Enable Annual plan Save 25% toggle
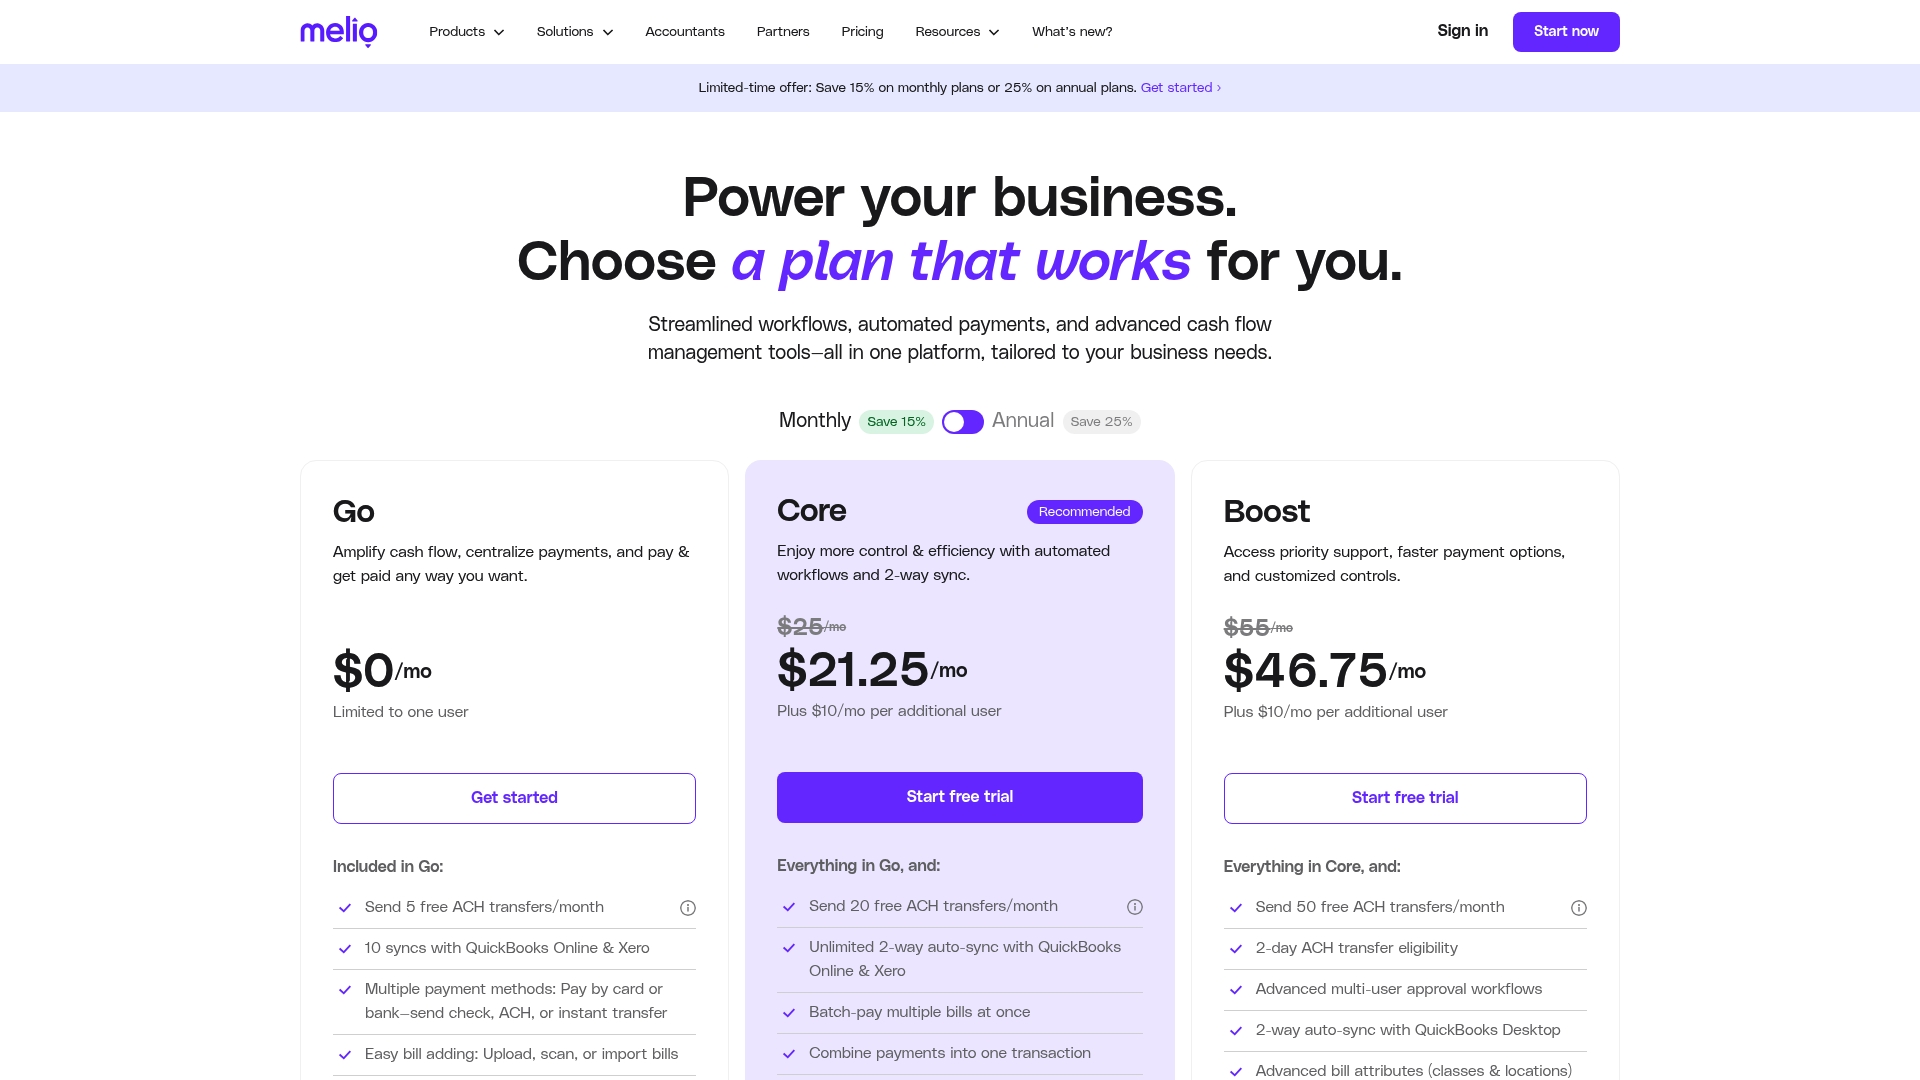Viewport: 1920px width, 1080px height. point(961,421)
